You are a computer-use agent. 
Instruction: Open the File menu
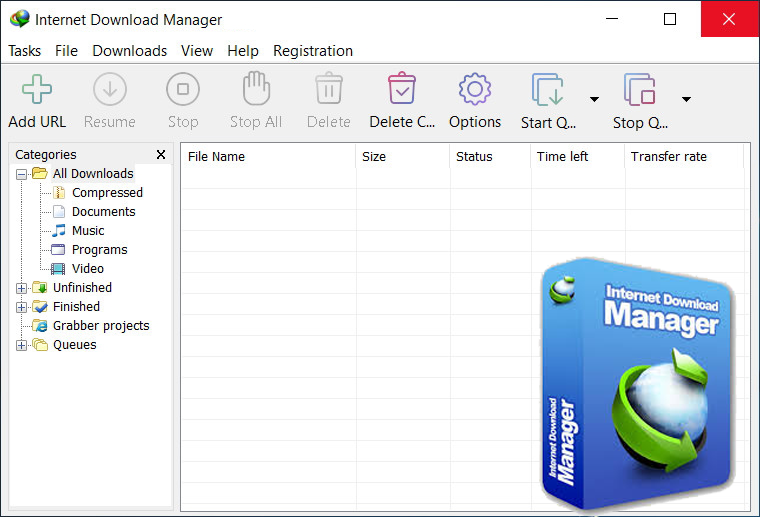tap(66, 51)
